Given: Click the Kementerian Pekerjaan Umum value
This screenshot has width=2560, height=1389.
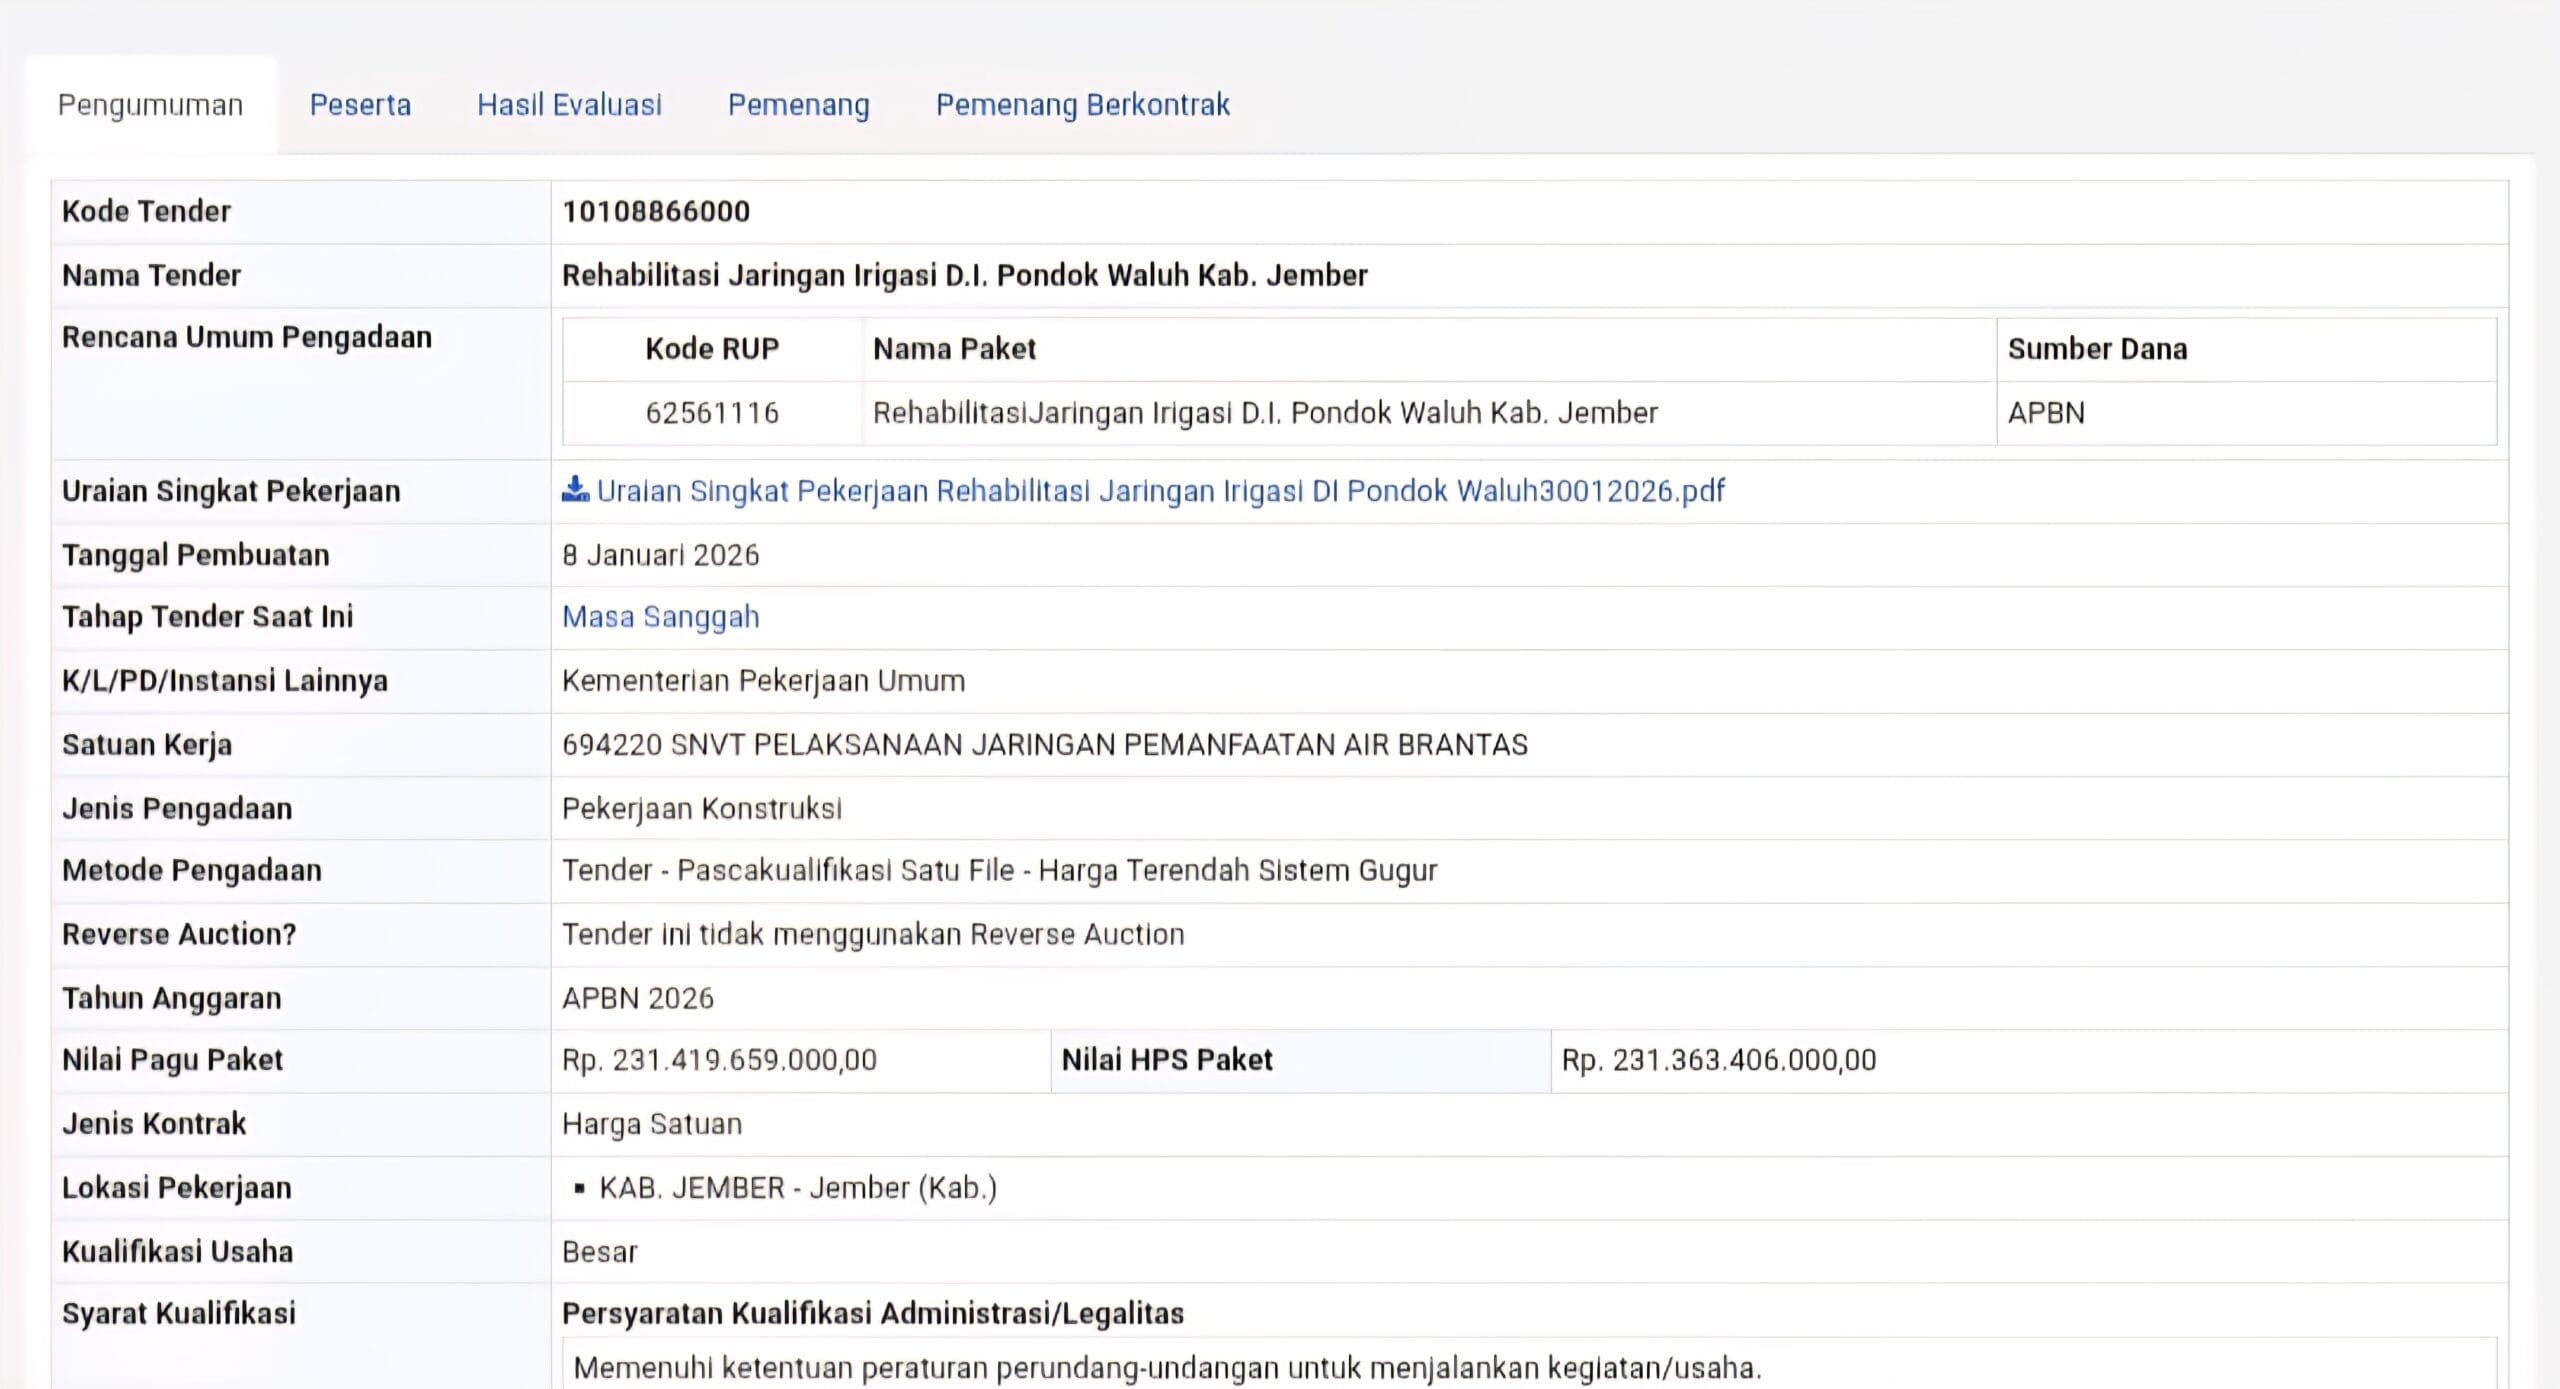Looking at the screenshot, I should pyautogui.click(x=763, y=681).
